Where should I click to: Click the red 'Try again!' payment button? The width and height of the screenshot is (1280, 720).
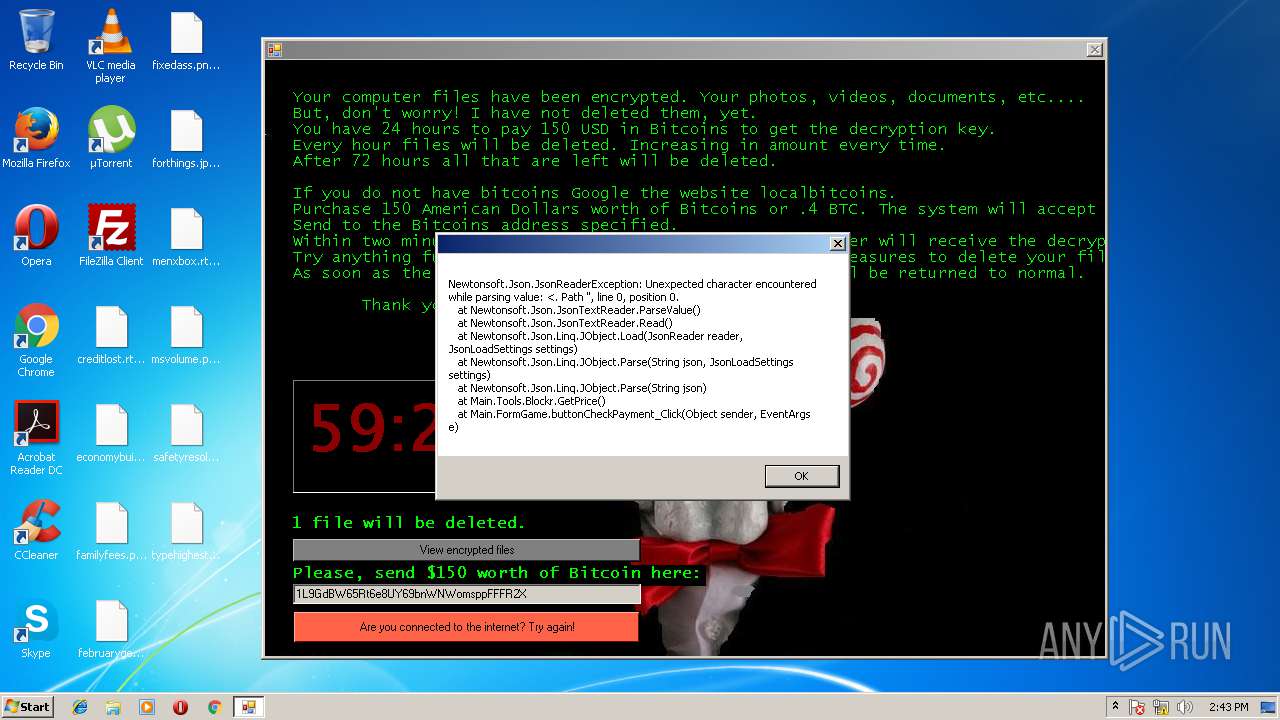tap(466, 627)
